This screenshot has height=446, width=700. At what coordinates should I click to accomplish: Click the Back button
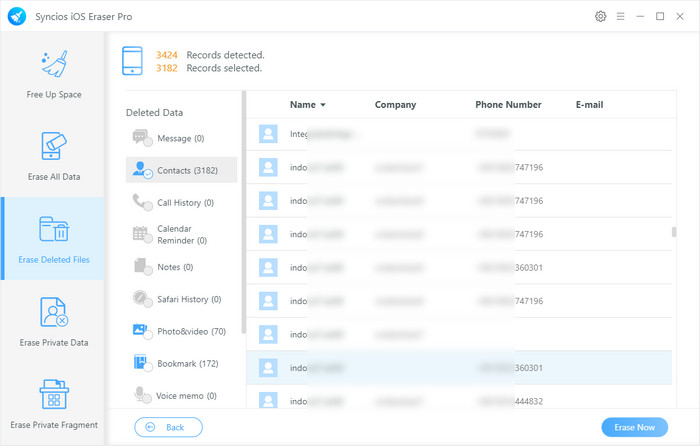tap(168, 427)
